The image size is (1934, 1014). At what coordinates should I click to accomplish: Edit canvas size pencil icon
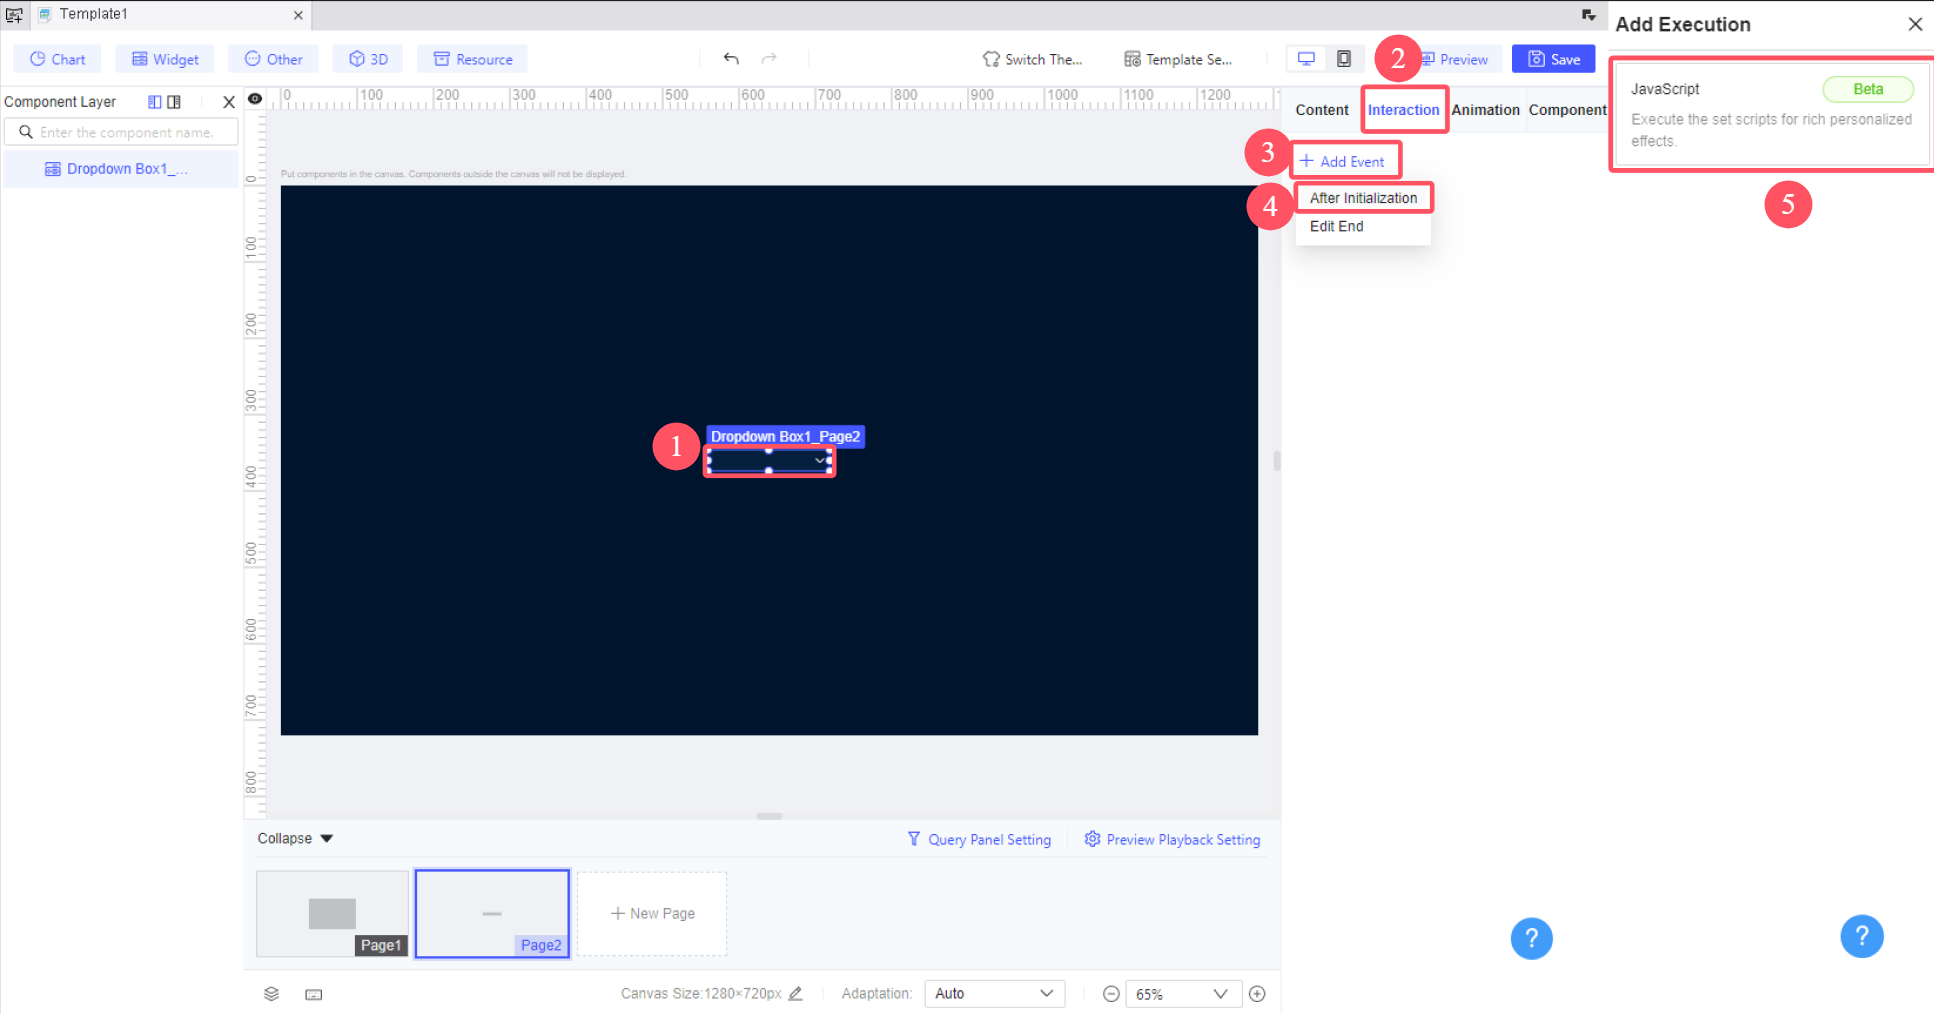pos(796,993)
